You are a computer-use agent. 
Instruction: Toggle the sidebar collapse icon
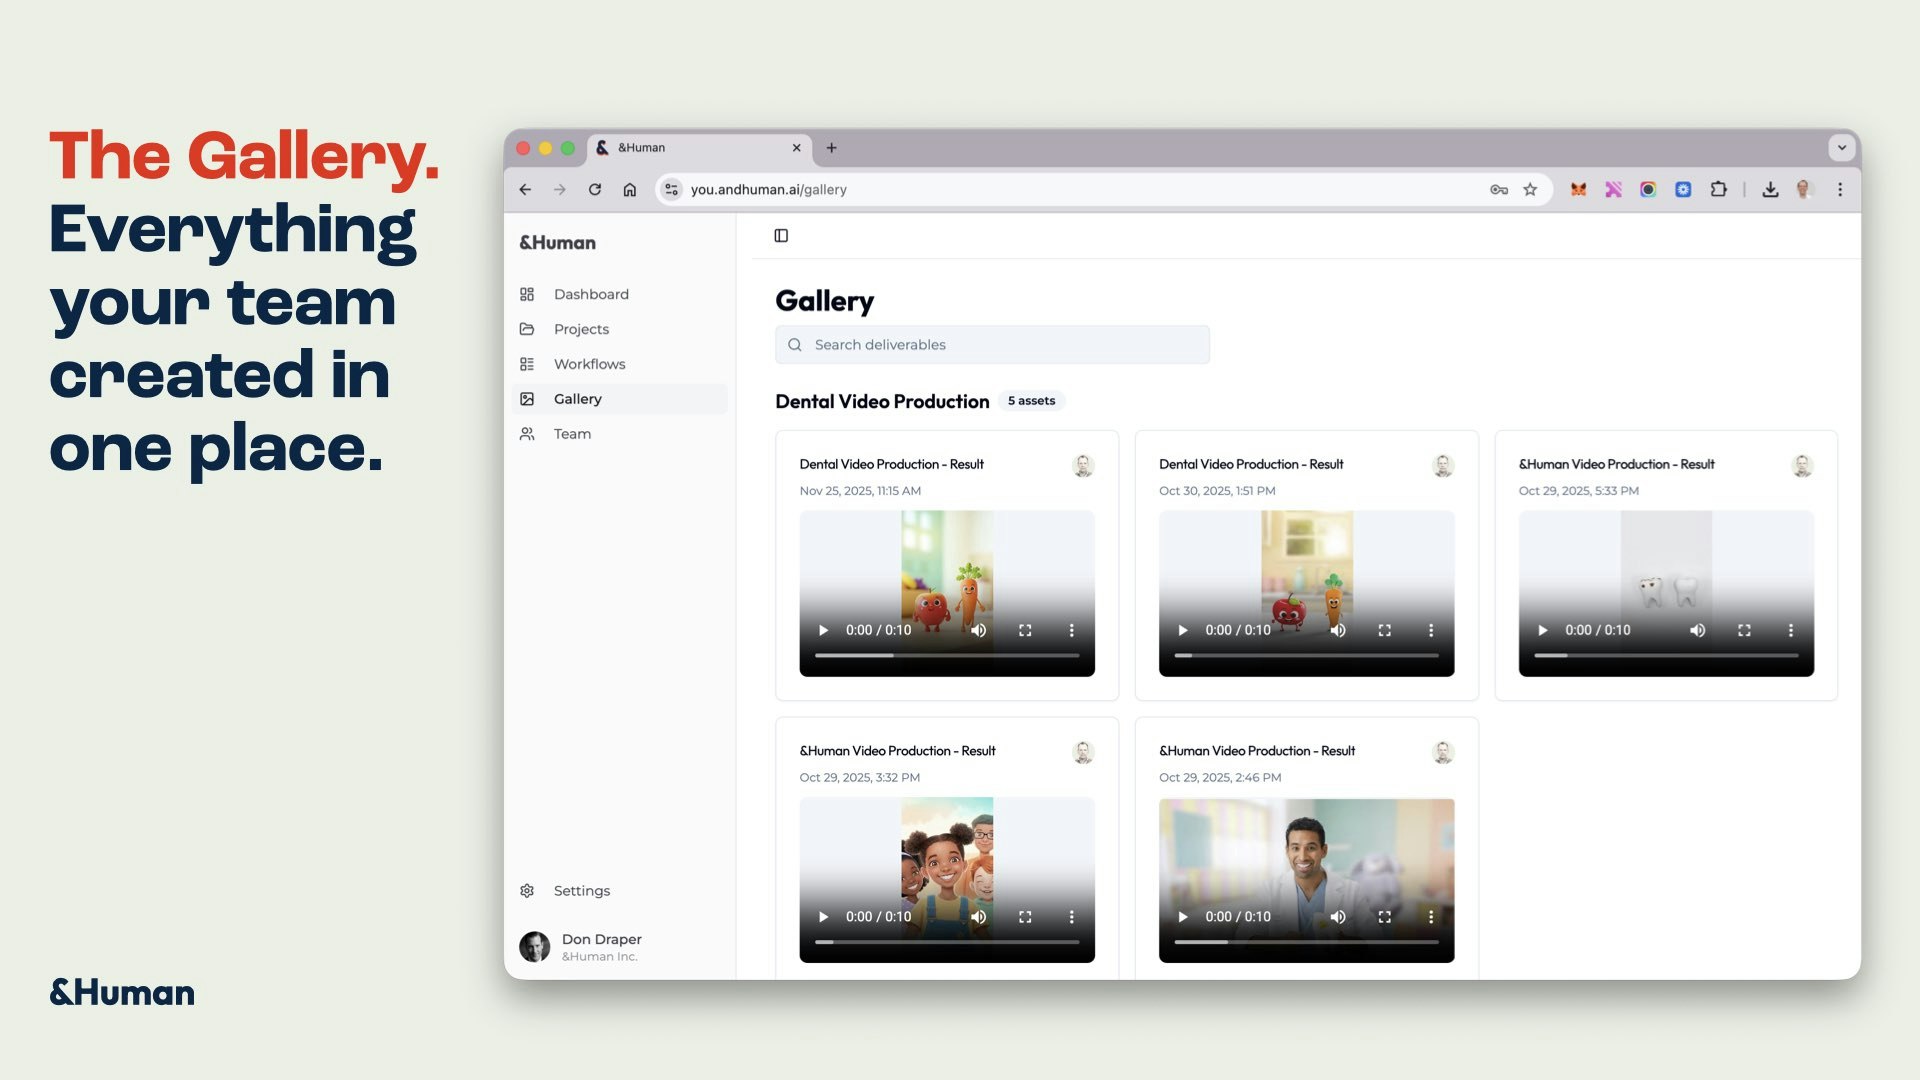[x=781, y=236]
